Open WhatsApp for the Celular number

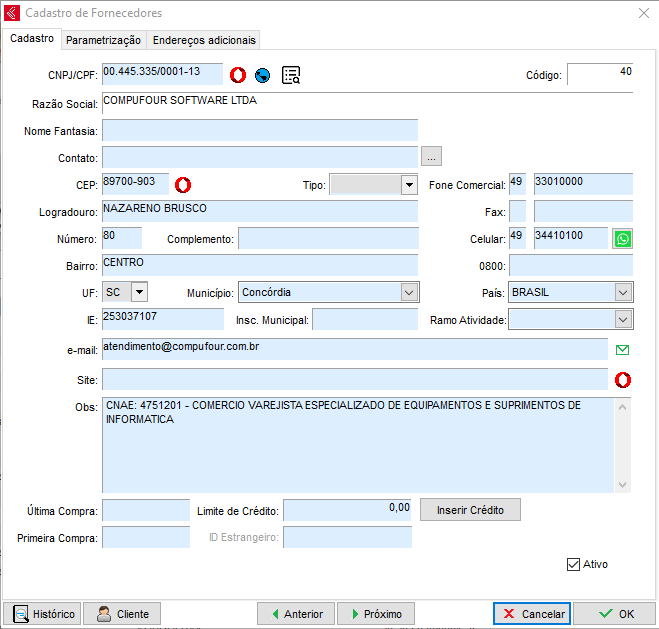click(x=623, y=239)
